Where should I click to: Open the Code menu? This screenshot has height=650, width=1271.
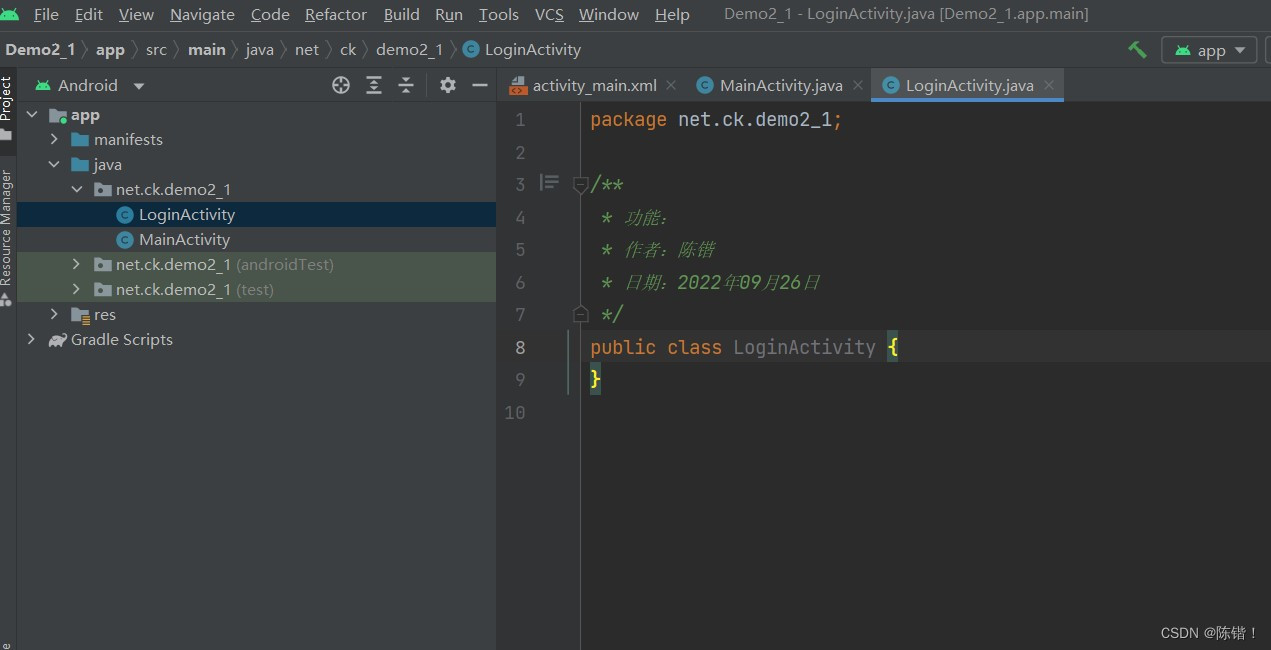coord(270,14)
